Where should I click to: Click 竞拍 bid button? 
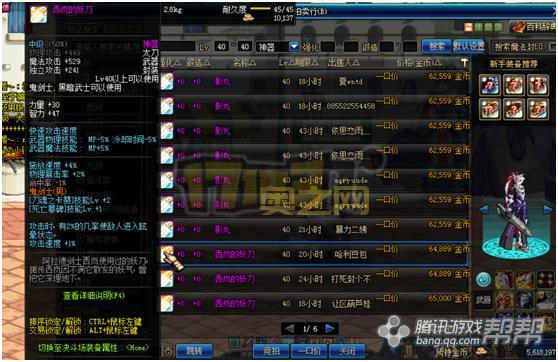tap(272, 351)
